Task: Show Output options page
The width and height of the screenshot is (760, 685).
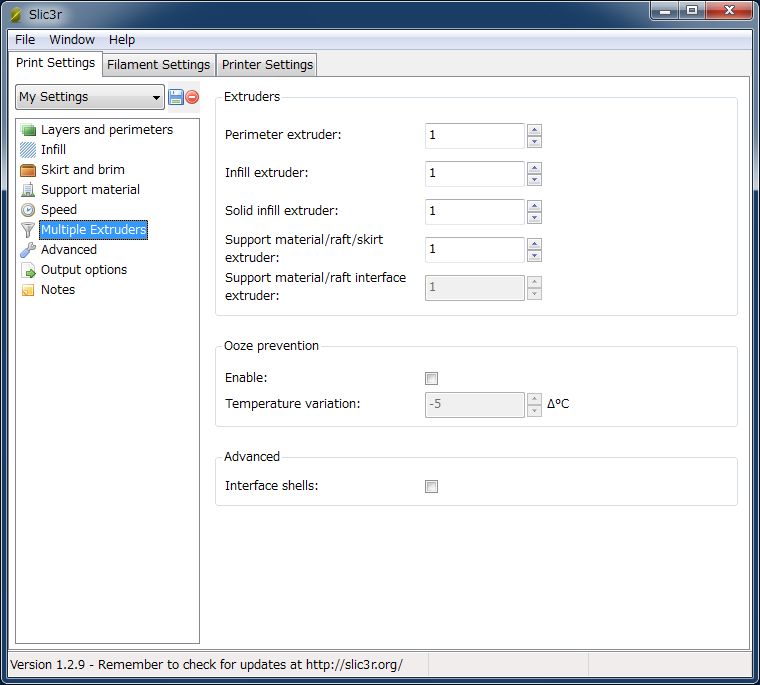Action: tap(84, 270)
